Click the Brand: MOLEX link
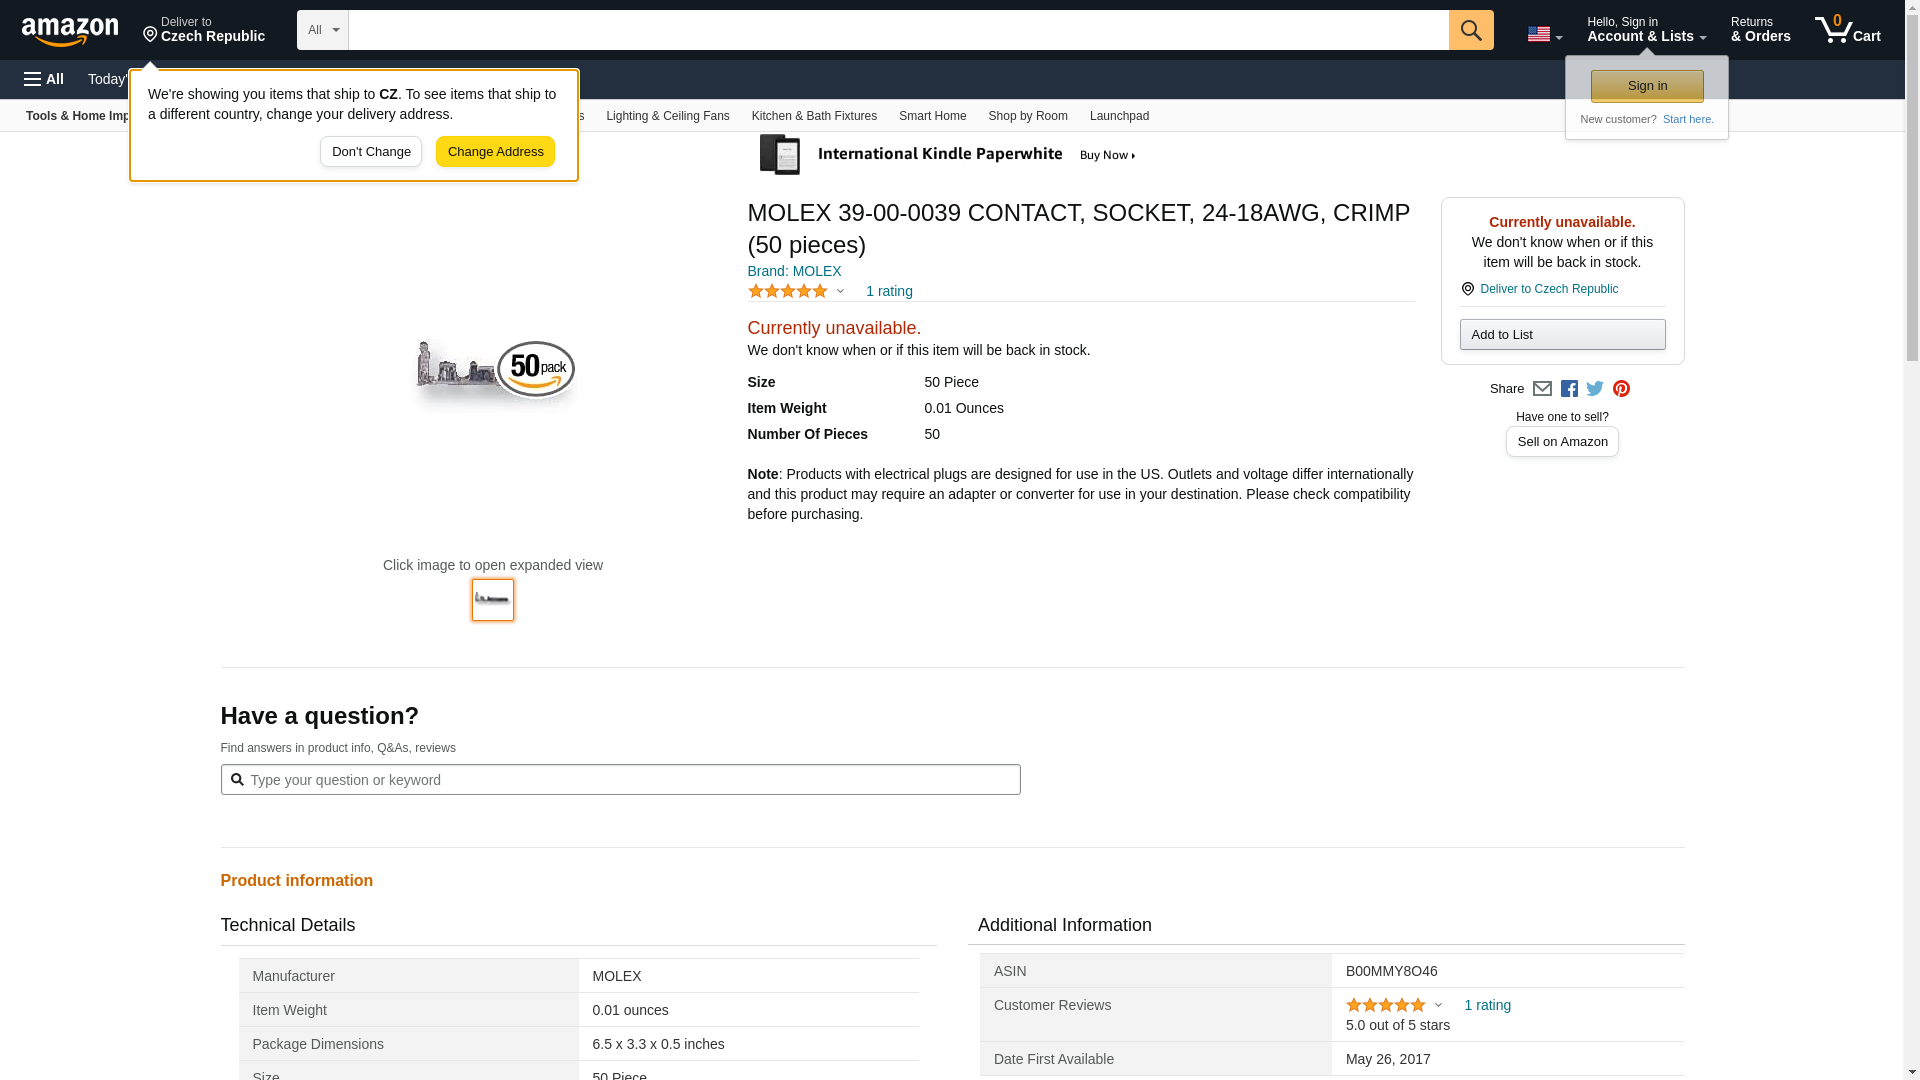The width and height of the screenshot is (1920, 1080). pyautogui.click(x=794, y=271)
